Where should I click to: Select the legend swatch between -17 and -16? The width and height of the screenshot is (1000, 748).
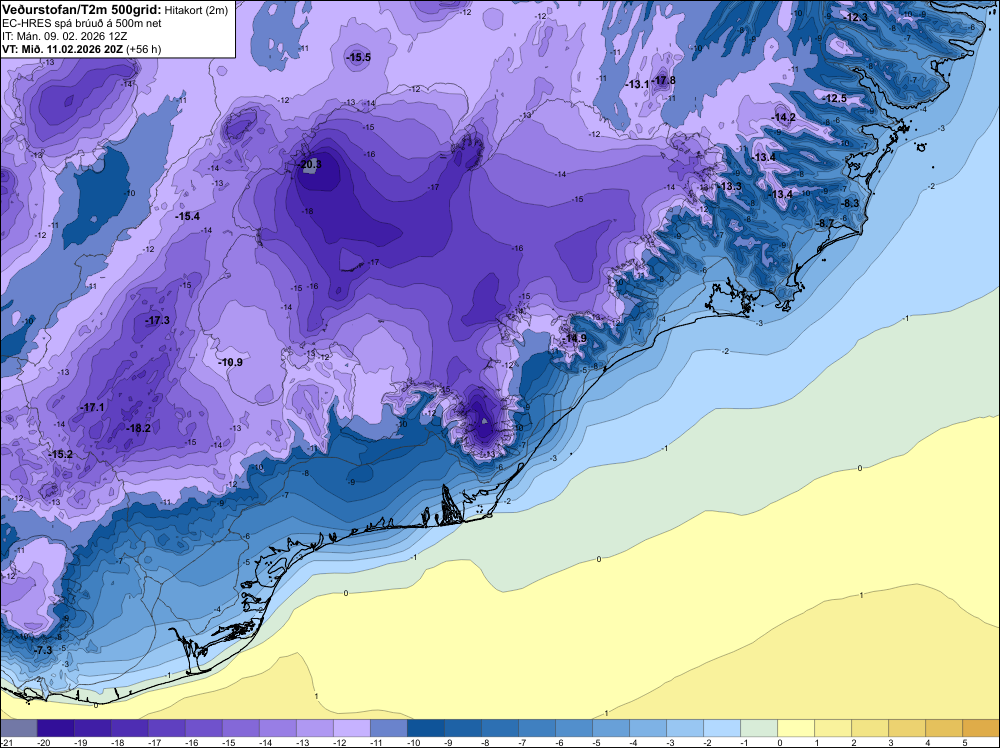point(166,728)
